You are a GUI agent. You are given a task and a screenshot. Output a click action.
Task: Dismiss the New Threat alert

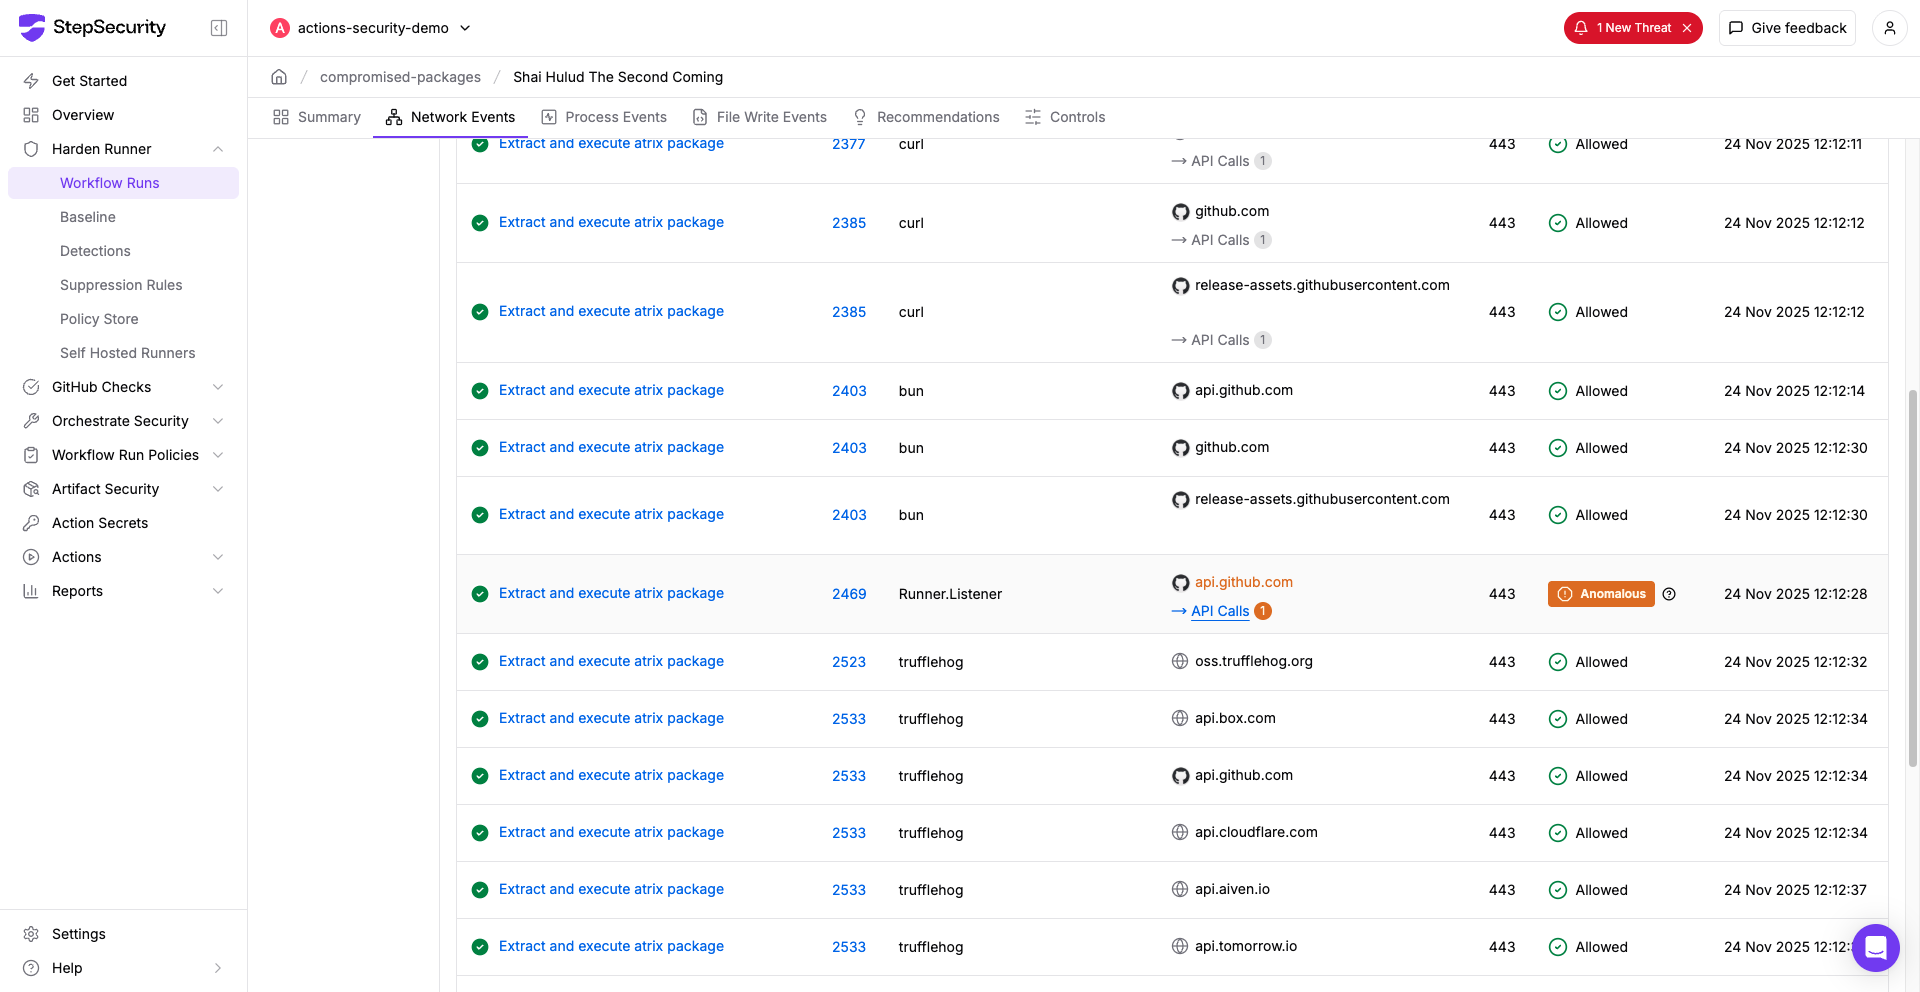point(1687,28)
